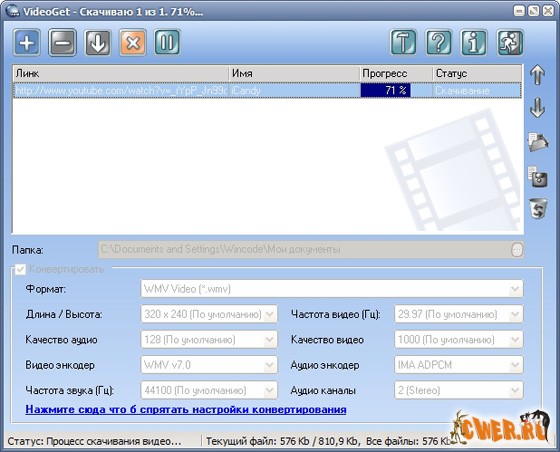Expand Аудио энкодер dropdown IMA ADPCM
Screen dimensions: 560x452
[459, 365]
